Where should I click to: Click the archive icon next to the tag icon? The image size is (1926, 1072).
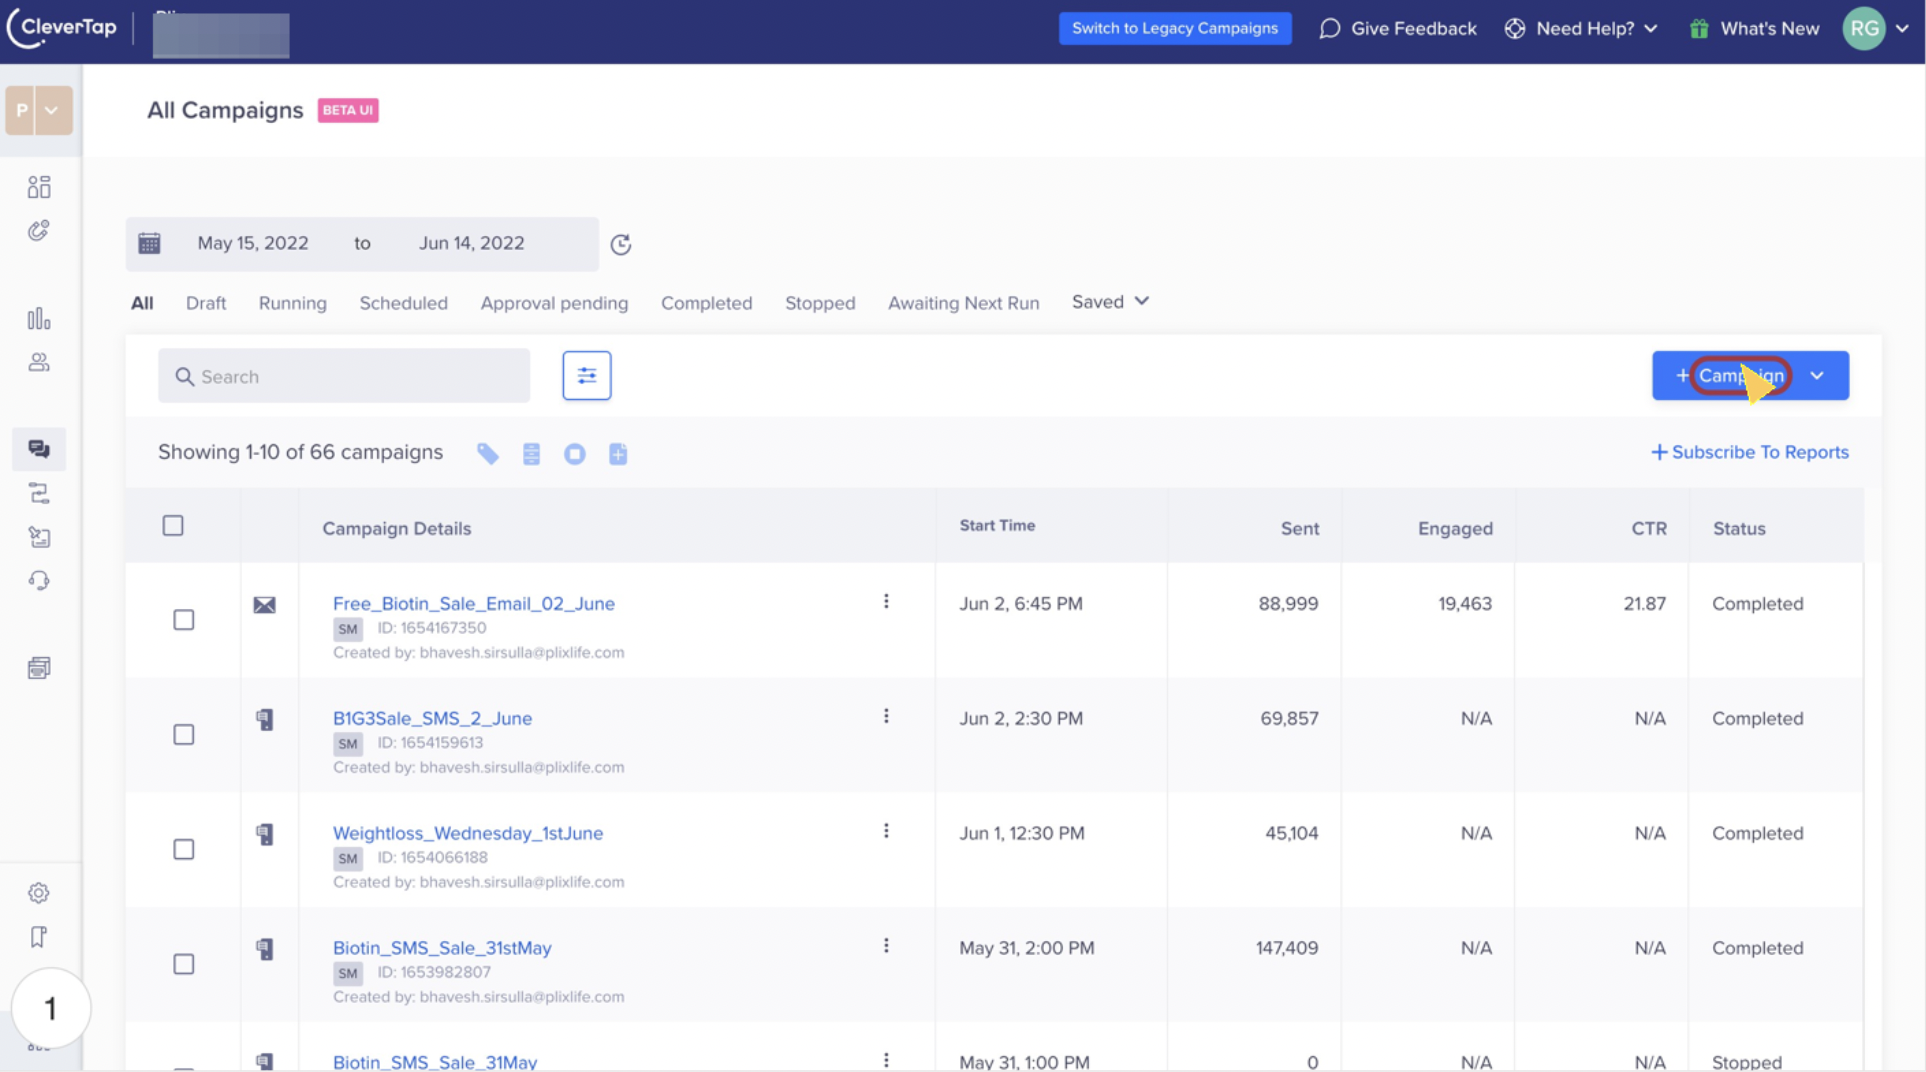(x=531, y=454)
